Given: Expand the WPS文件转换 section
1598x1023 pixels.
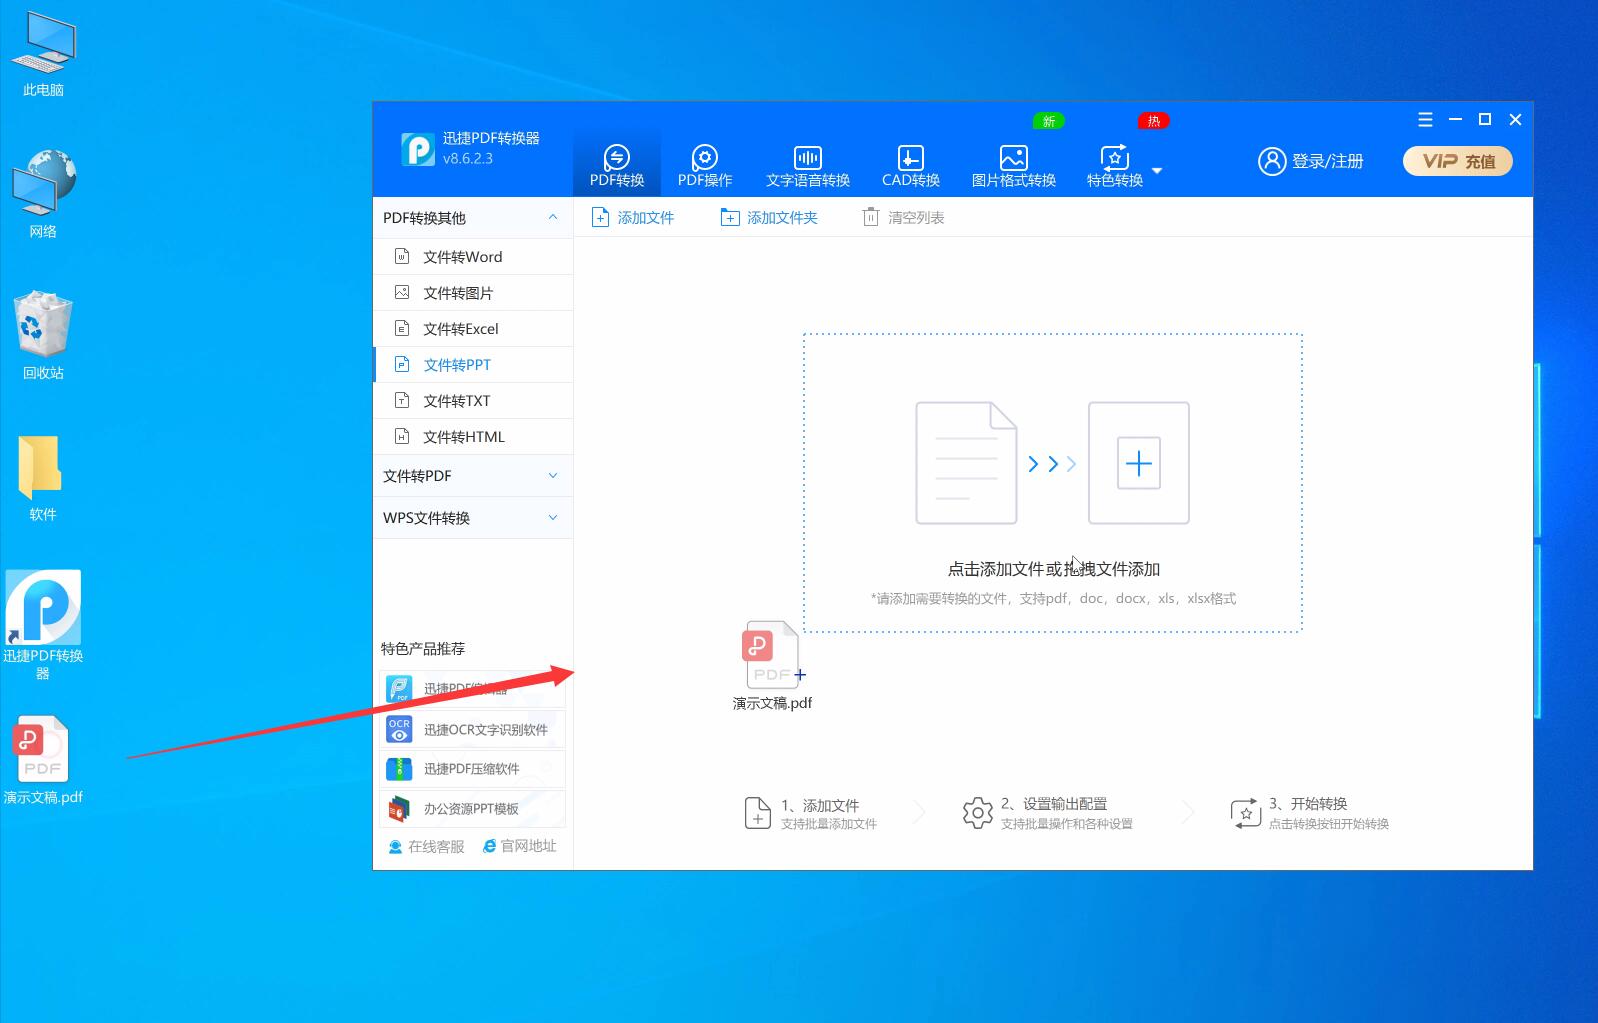Looking at the screenshot, I should (473, 518).
